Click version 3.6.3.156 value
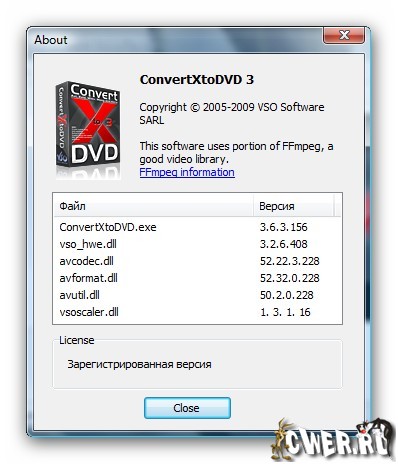Image resolution: width=398 pixels, height=464 pixels. click(284, 227)
